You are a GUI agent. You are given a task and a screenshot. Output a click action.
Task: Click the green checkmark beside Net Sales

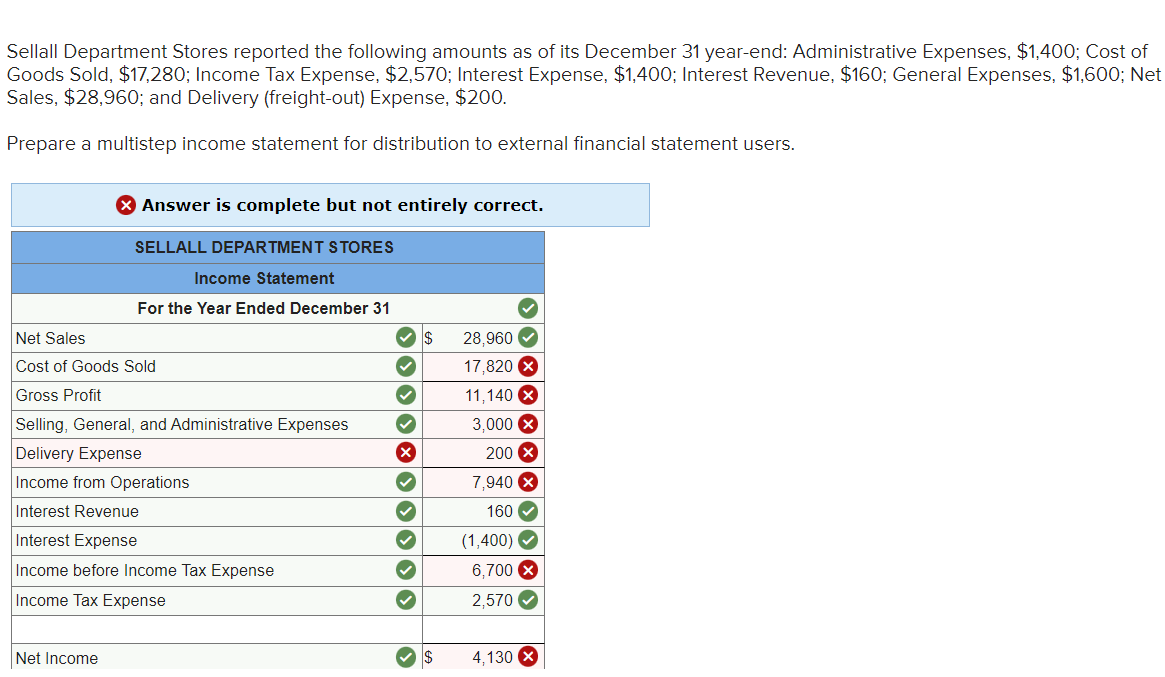[x=405, y=338]
